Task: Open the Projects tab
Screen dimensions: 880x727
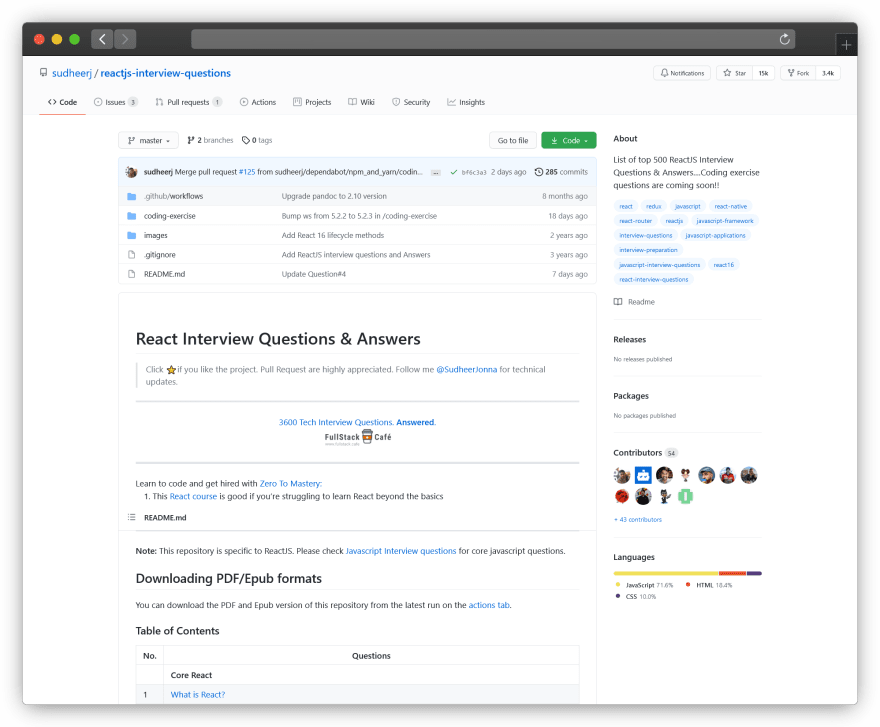Action: 312,102
